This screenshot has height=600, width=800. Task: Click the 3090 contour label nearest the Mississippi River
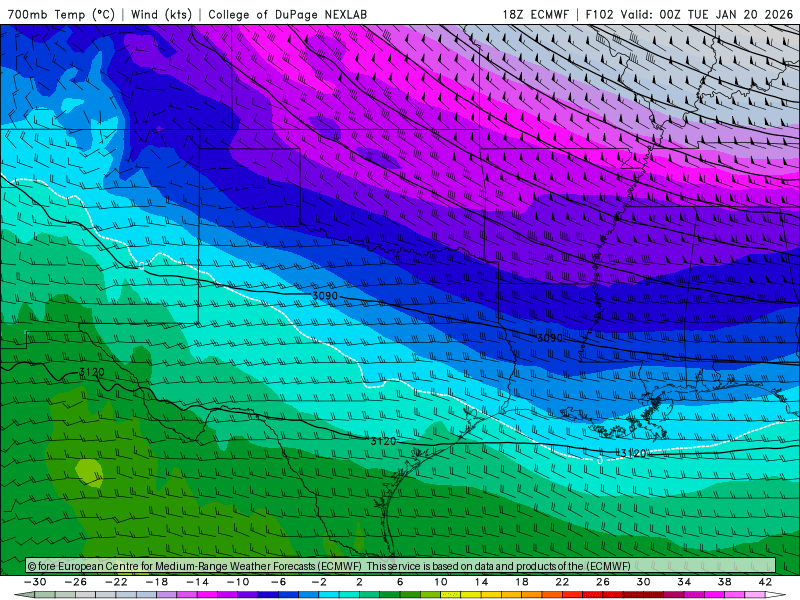(549, 338)
